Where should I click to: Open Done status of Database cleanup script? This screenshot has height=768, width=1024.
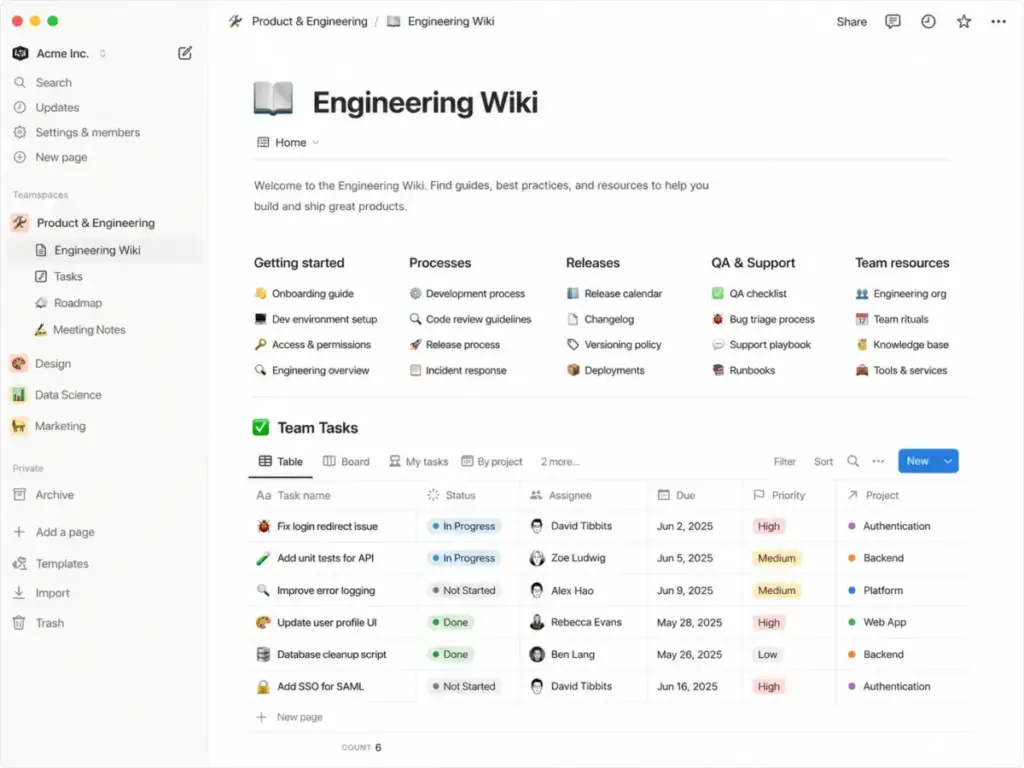(x=450, y=654)
